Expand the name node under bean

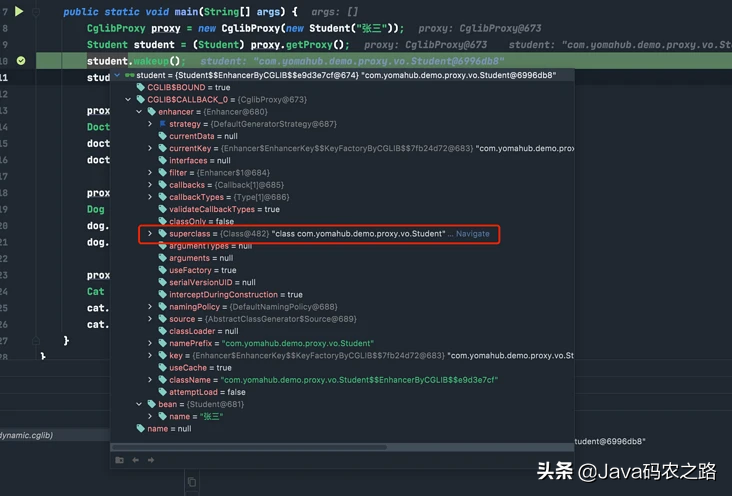click(x=150, y=416)
